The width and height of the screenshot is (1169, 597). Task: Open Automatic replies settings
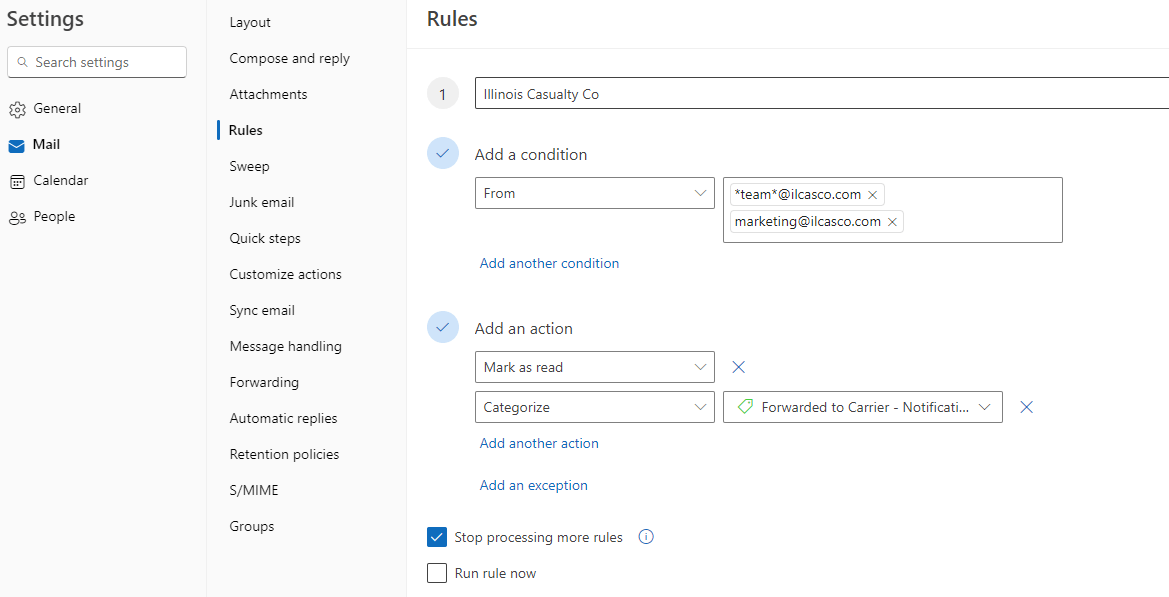283,418
